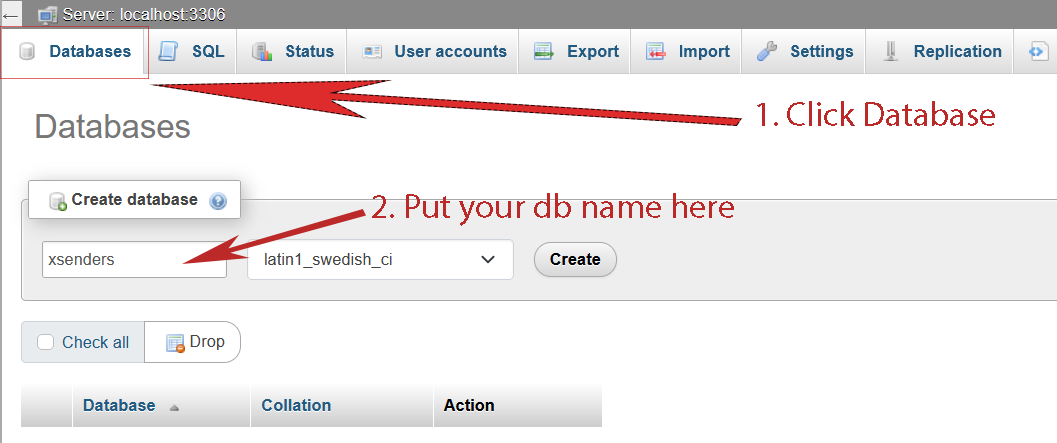Collapse navigation panel with left arrow
The image size is (1057, 443).
coord(12,16)
